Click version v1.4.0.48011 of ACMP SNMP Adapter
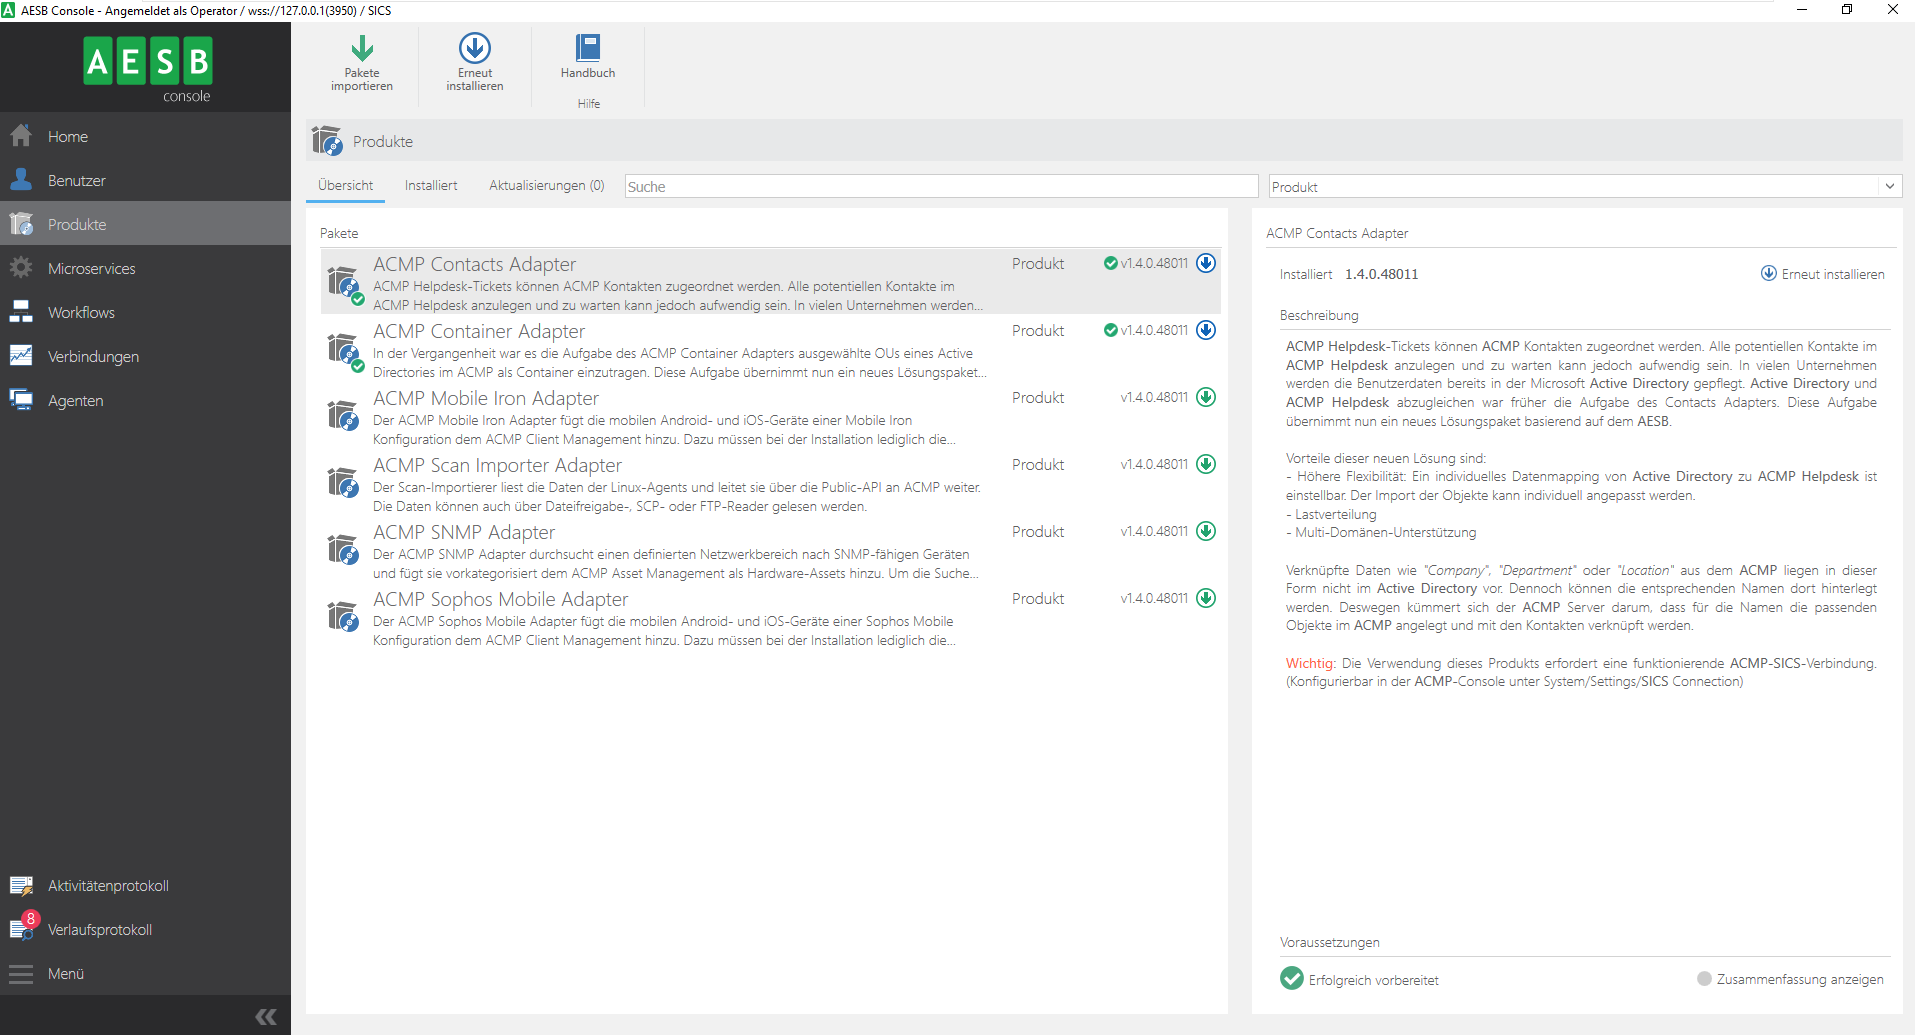The image size is (1915, 1035). [1154, 531]
